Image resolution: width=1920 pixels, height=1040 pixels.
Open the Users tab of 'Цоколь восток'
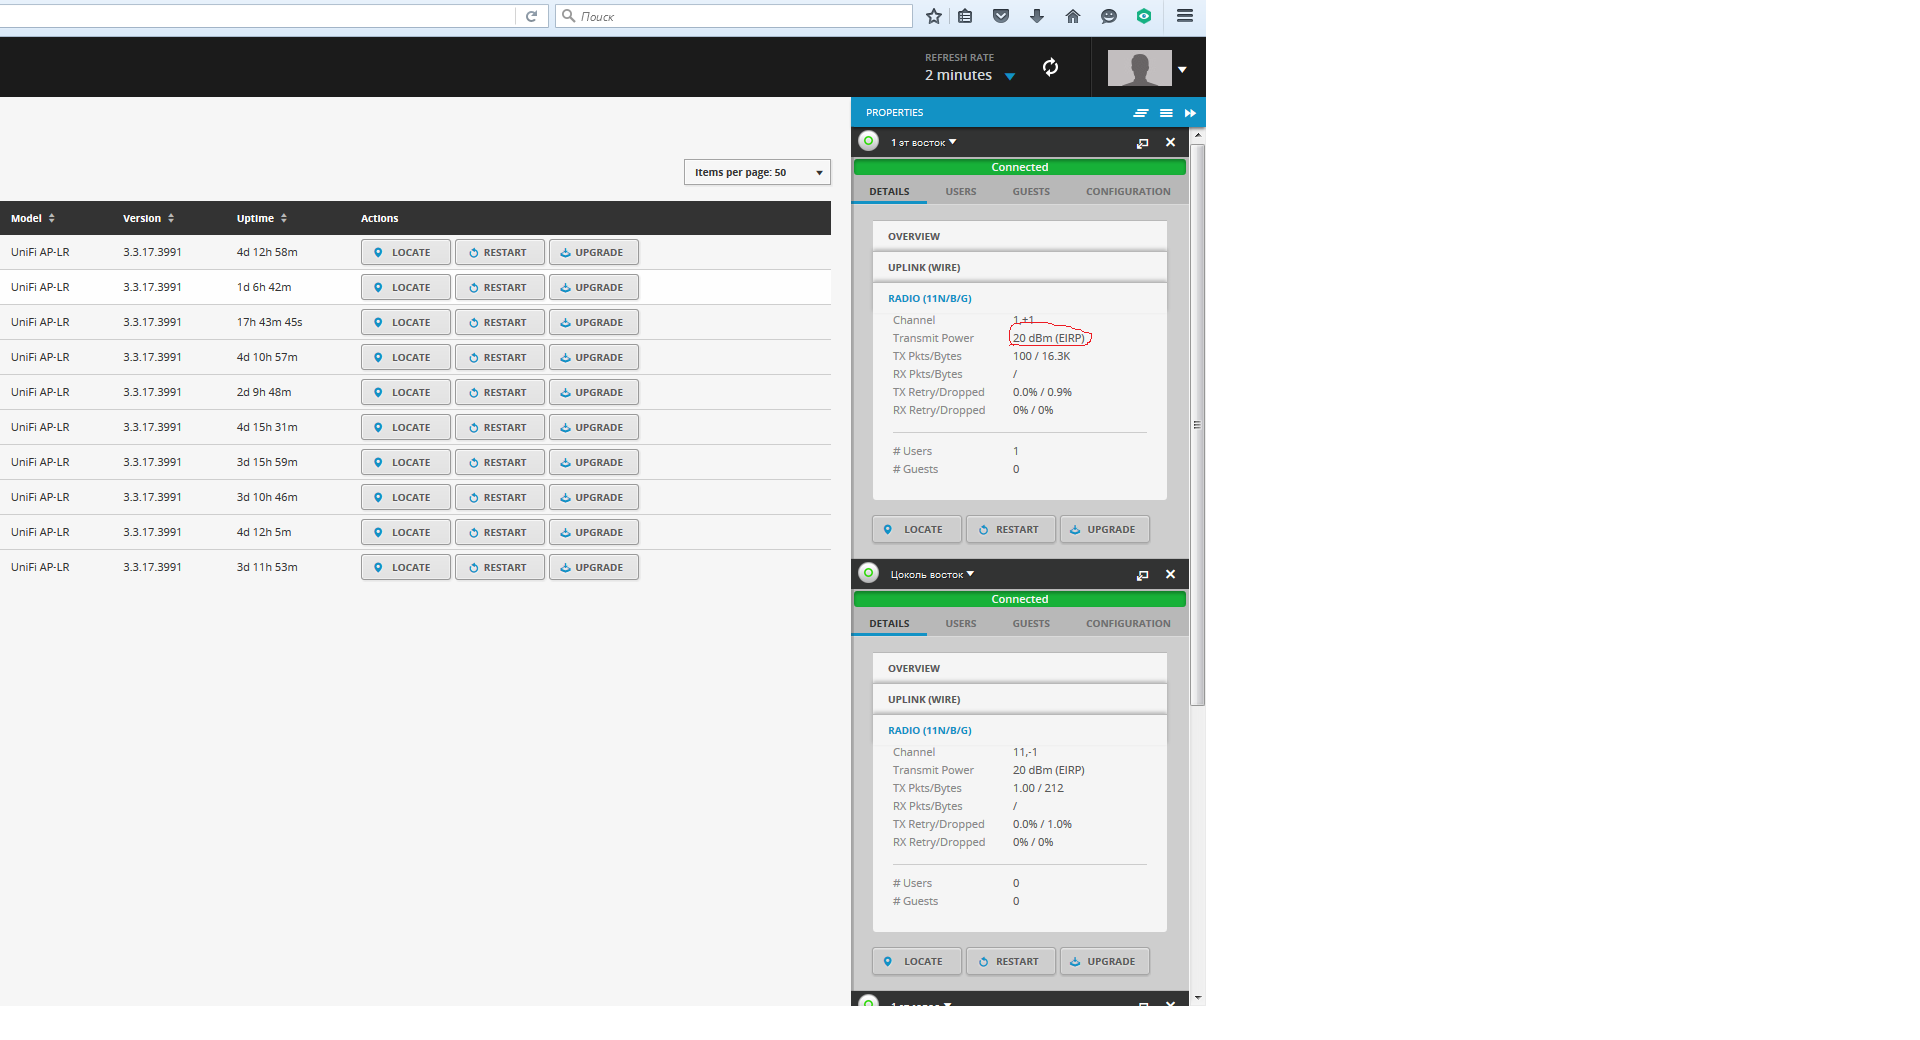(960, 624)
